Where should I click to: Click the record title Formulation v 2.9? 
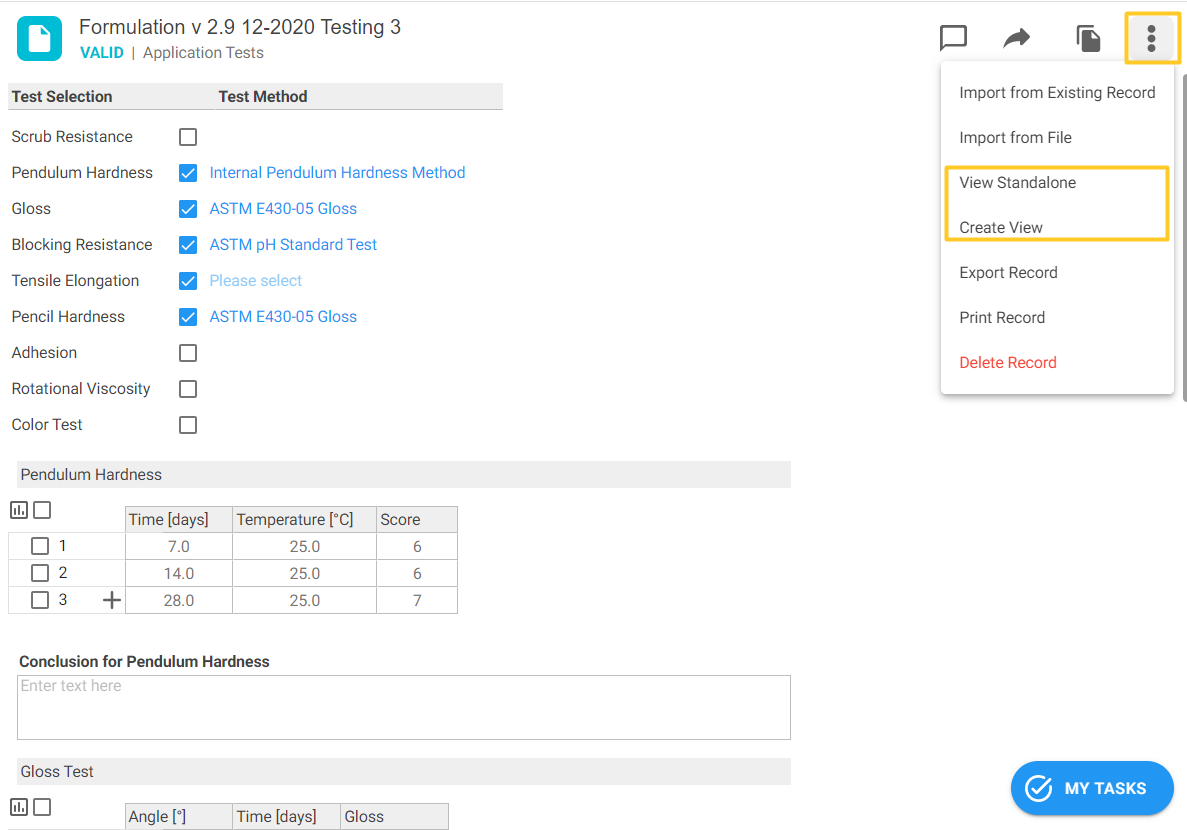click(x=240, y=27)
